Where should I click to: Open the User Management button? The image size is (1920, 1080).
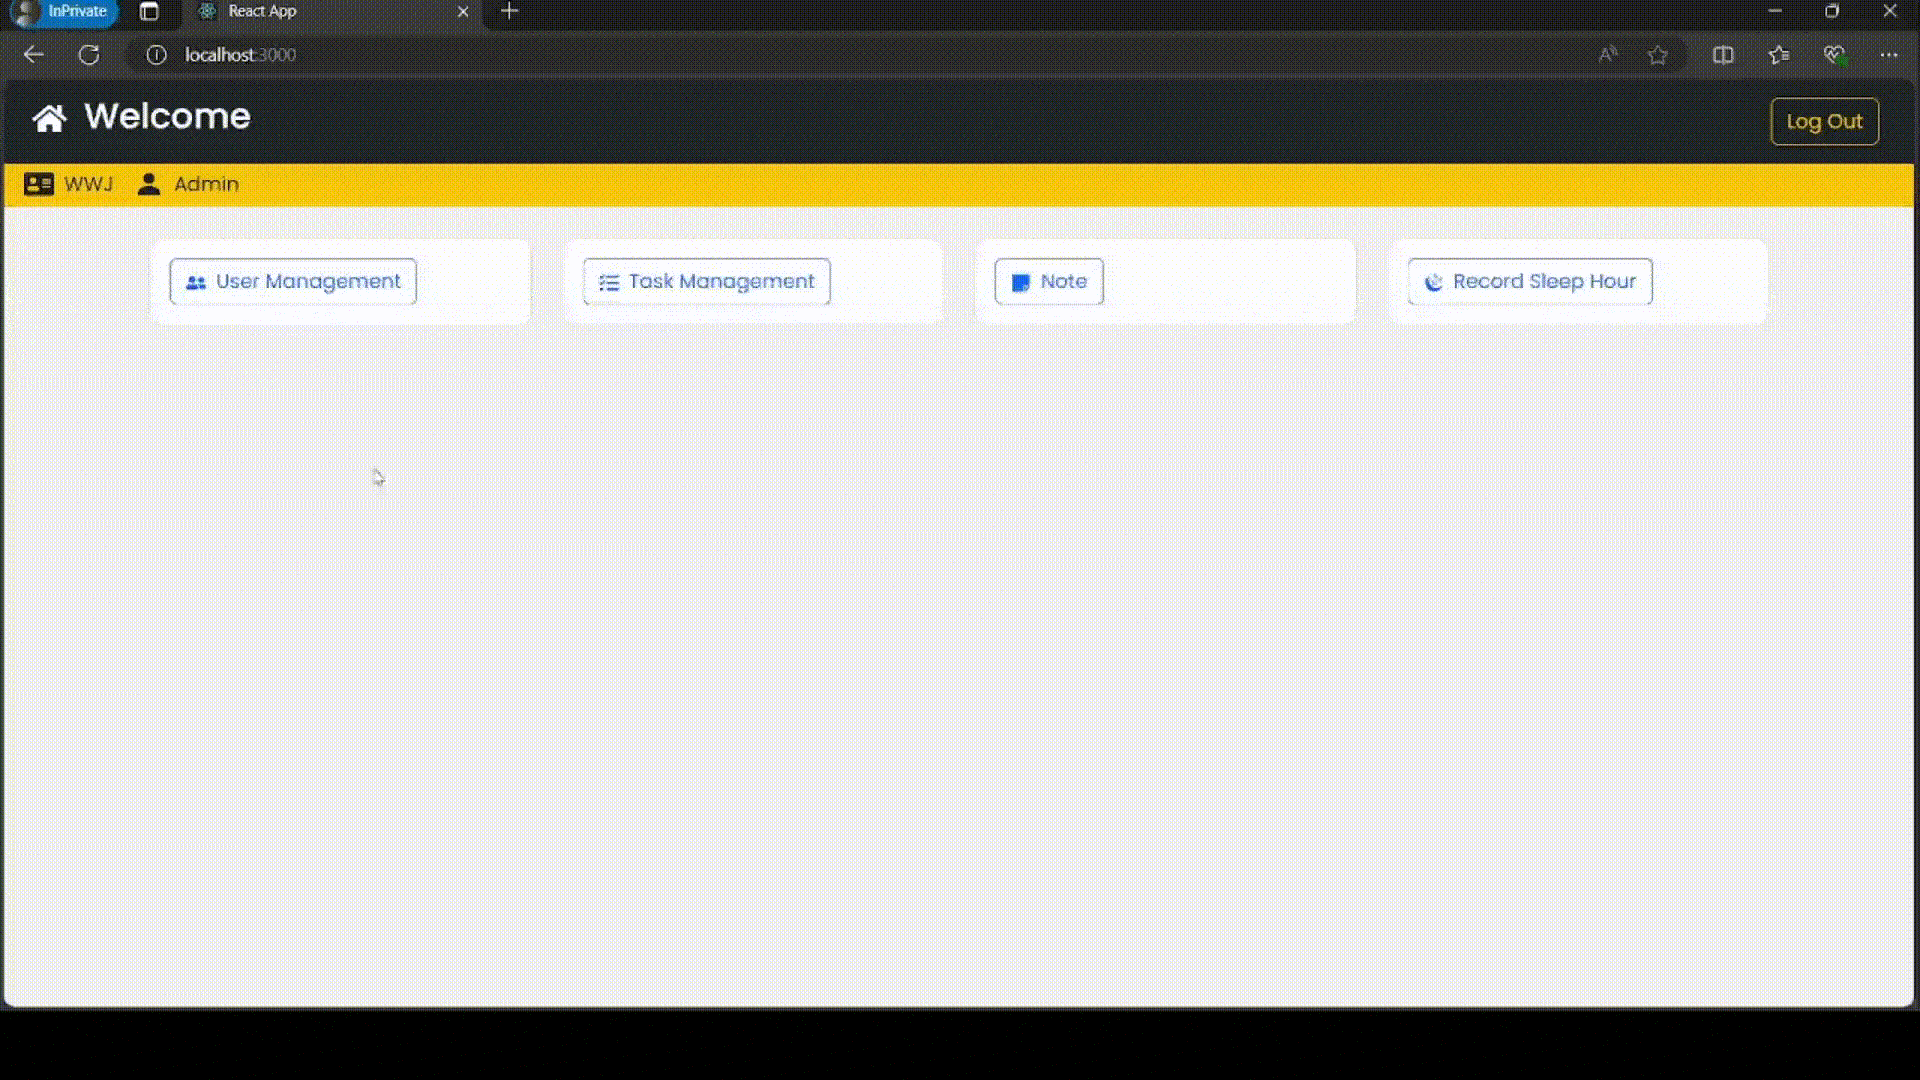[x=293, y=282]
